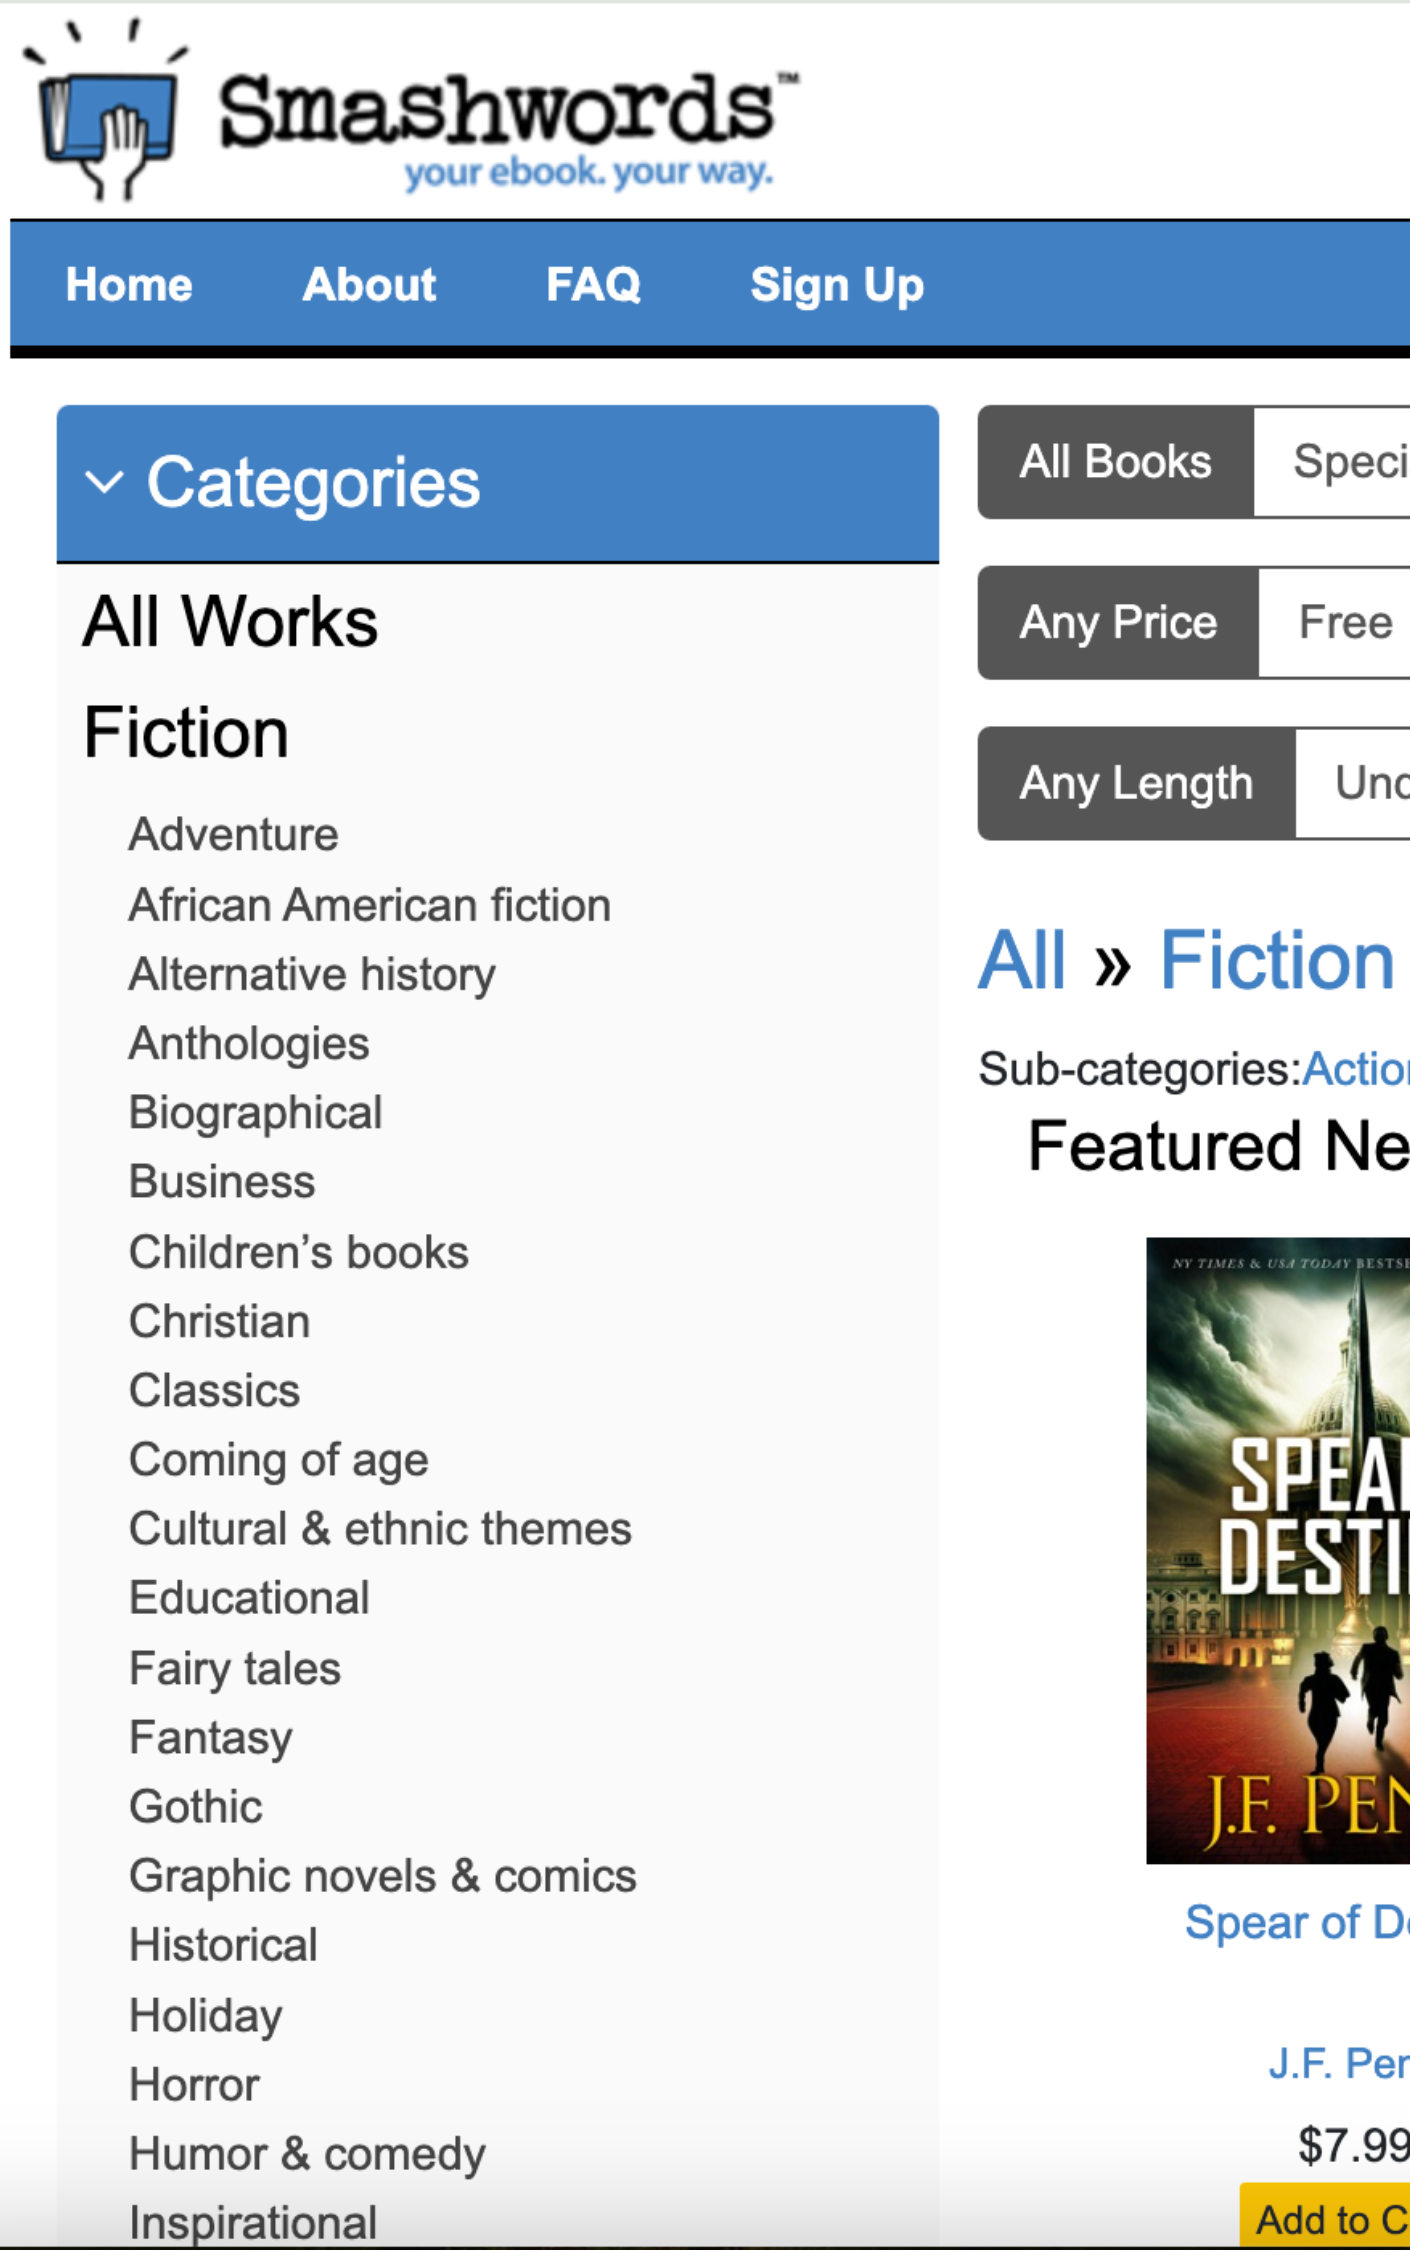Open the Horror category
1410x2250 pixels.
point(193,2084)
